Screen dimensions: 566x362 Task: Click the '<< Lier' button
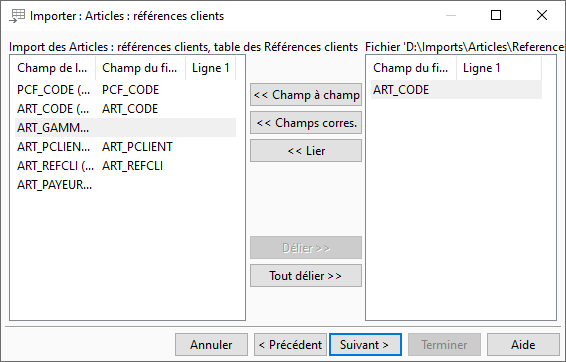click(x=306, y=151)
